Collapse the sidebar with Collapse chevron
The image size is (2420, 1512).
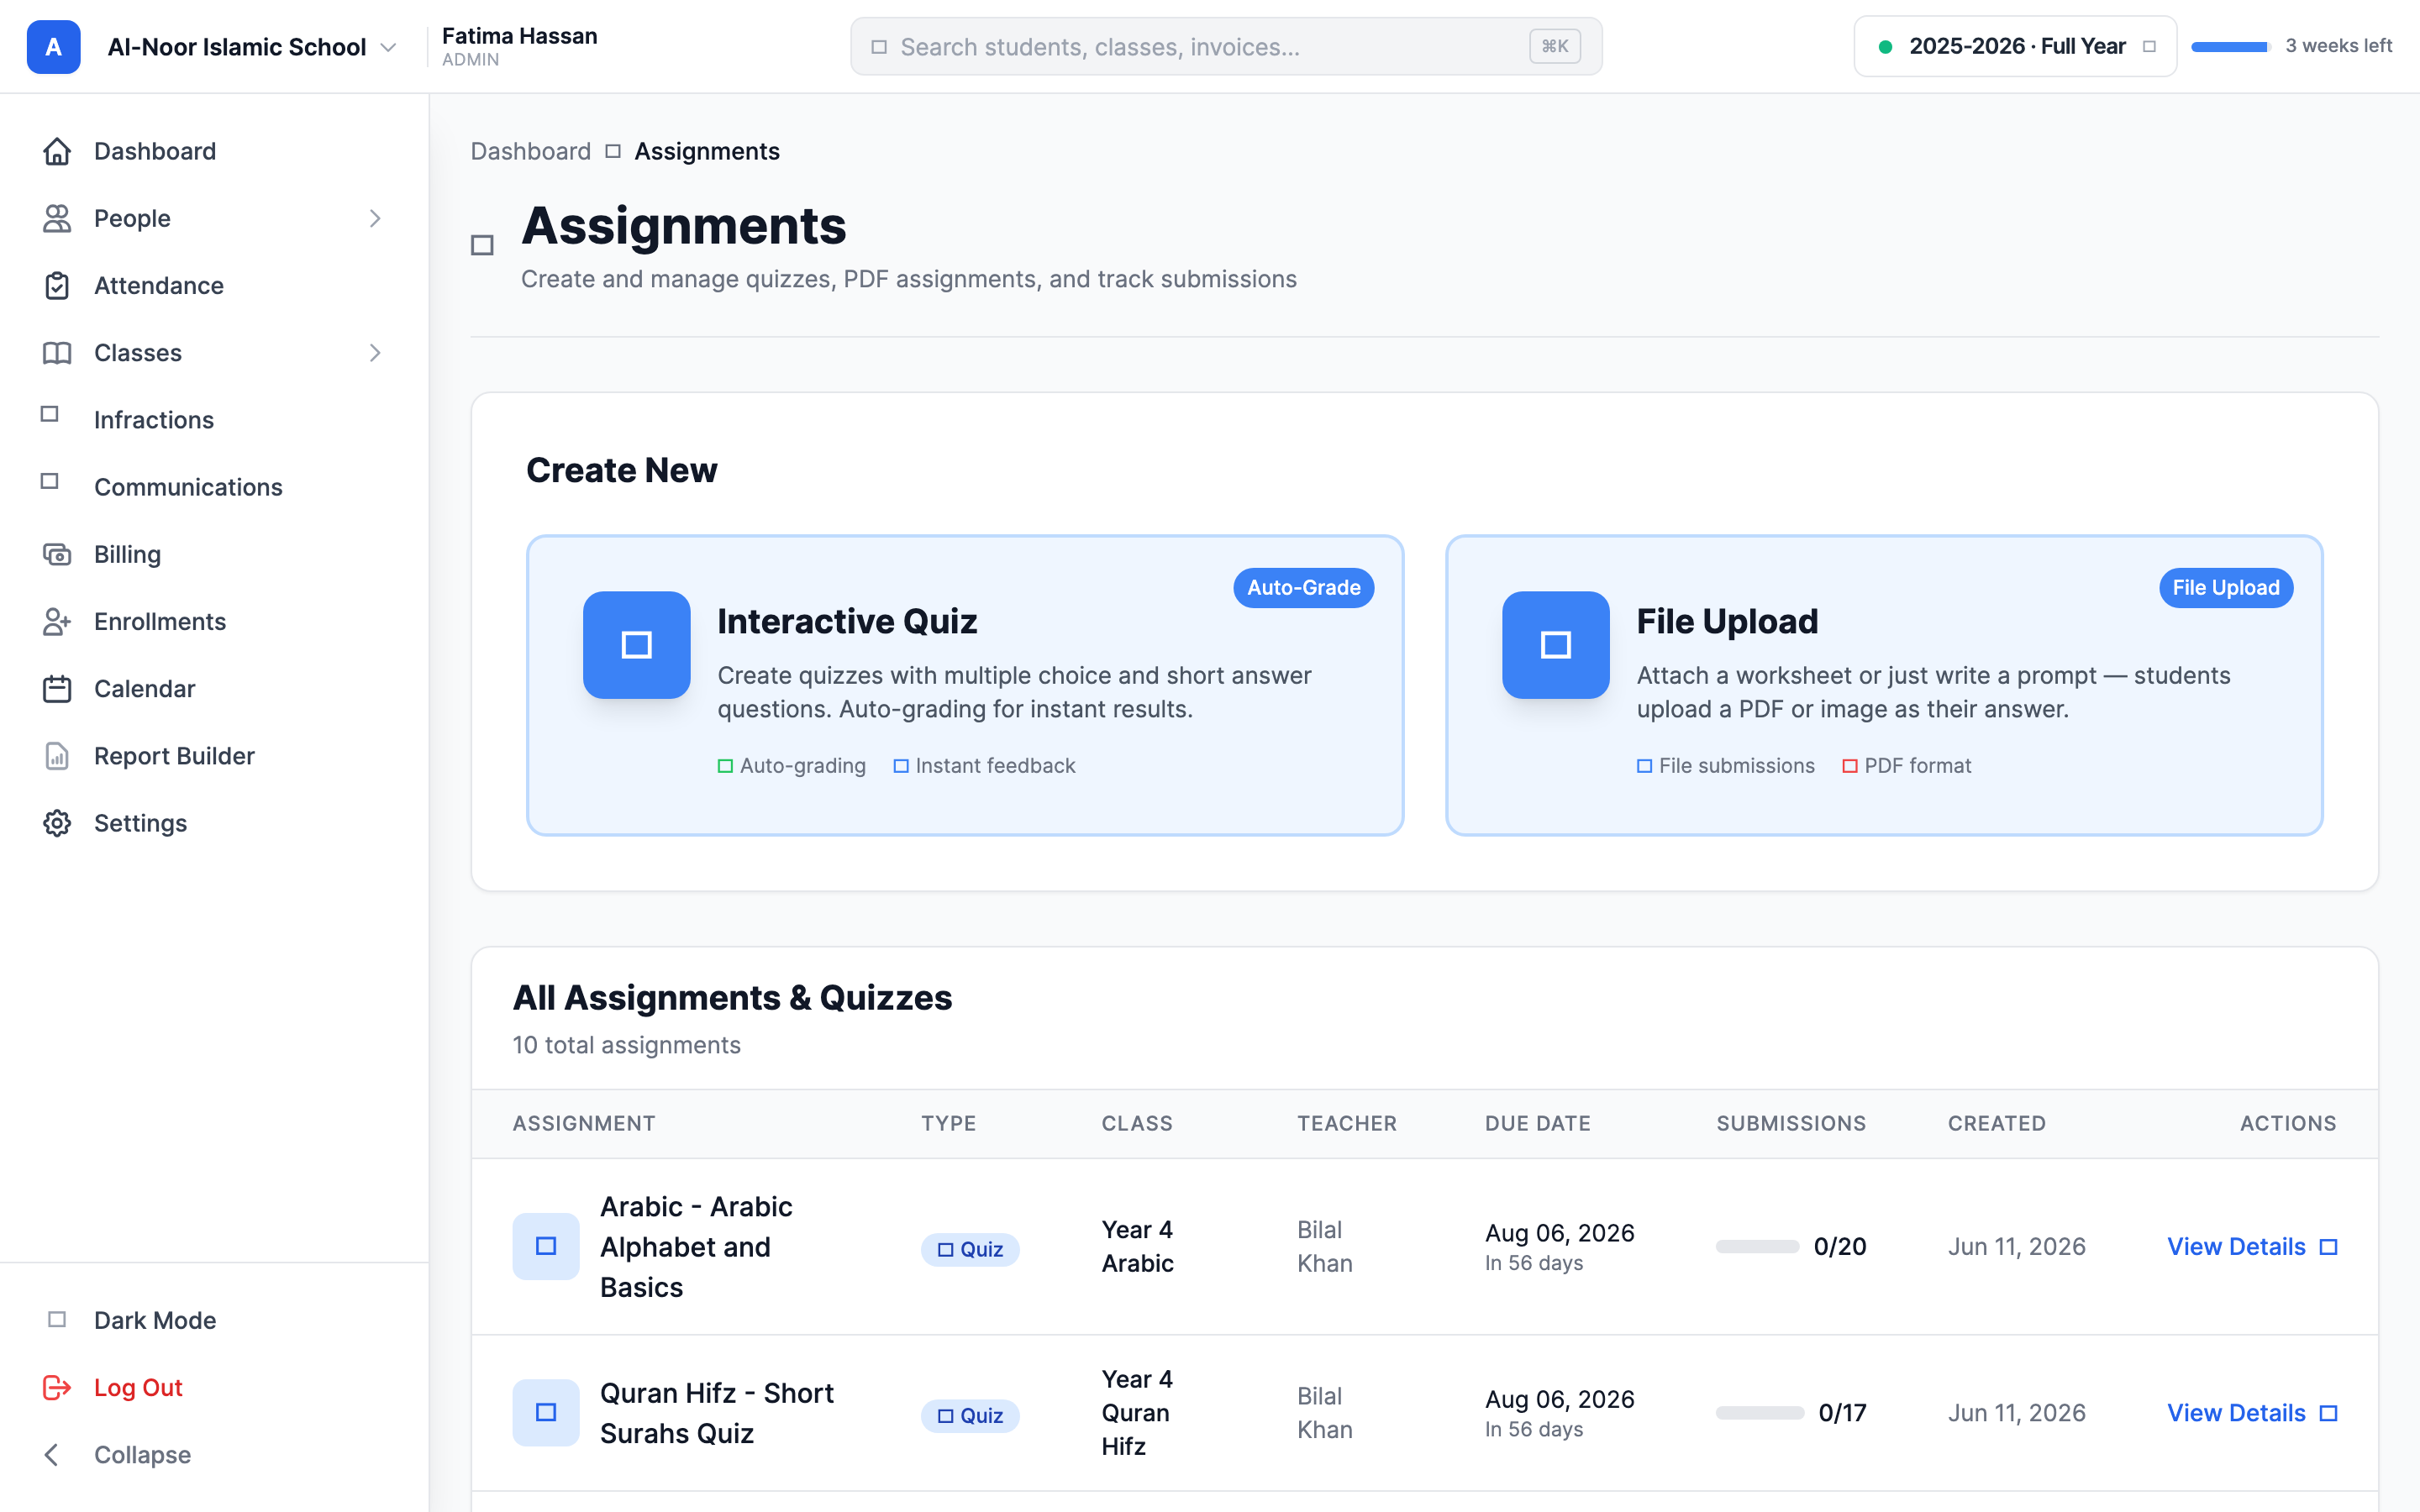click(52, 1454)
